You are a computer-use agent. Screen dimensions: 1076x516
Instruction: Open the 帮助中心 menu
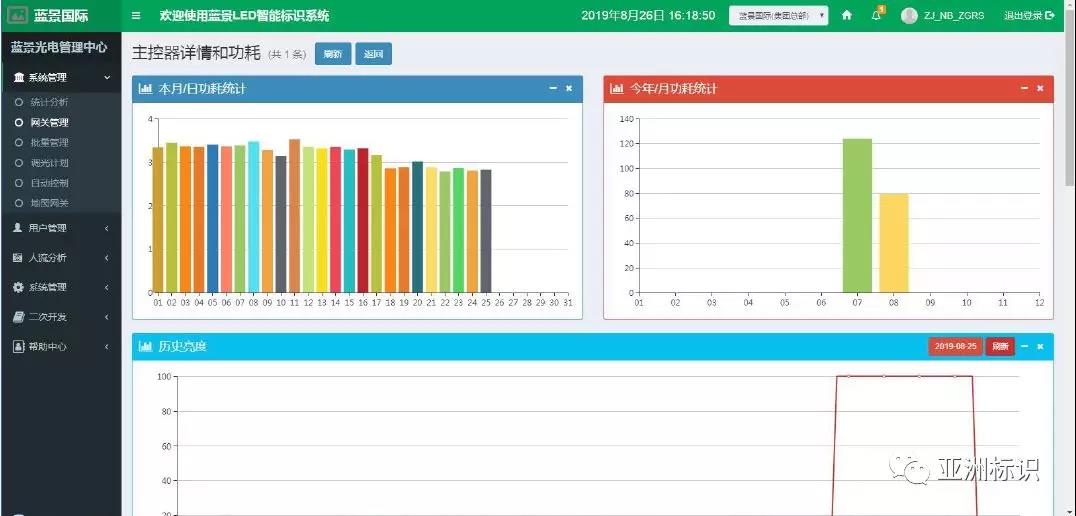coord(60,346)
